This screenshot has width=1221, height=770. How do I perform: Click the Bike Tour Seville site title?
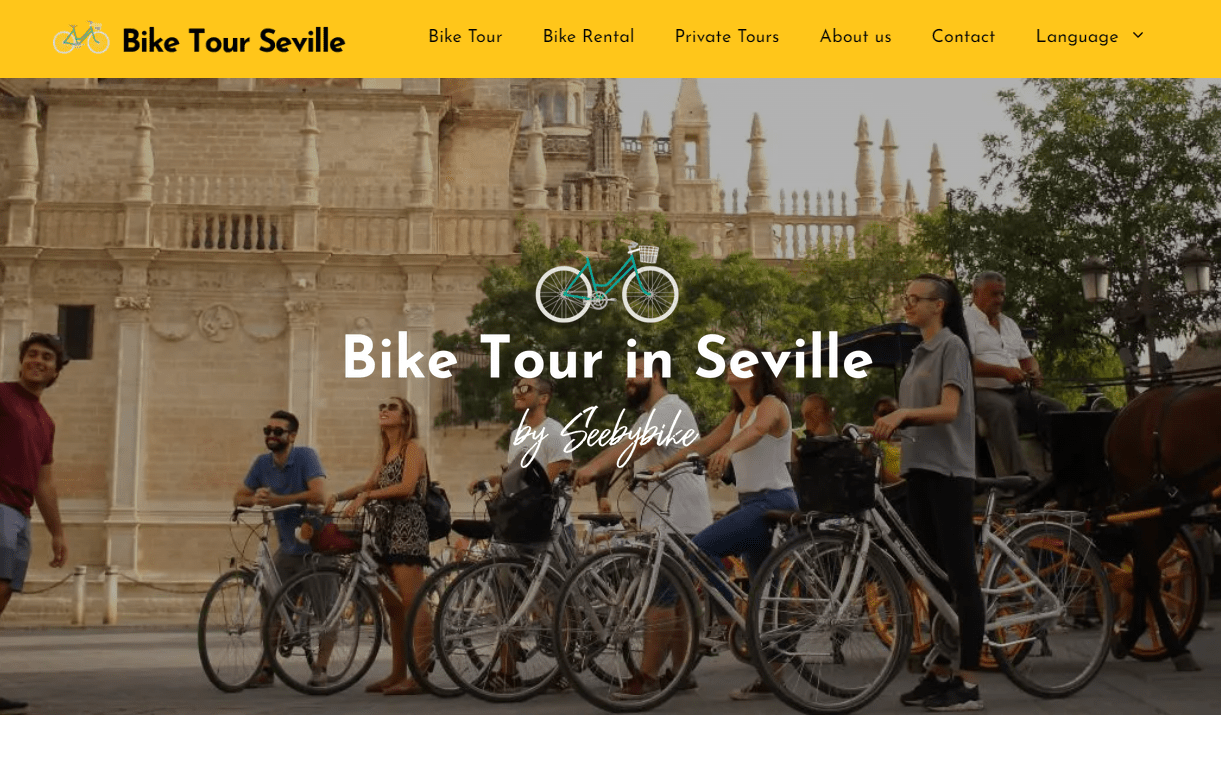tap(233, 41)
